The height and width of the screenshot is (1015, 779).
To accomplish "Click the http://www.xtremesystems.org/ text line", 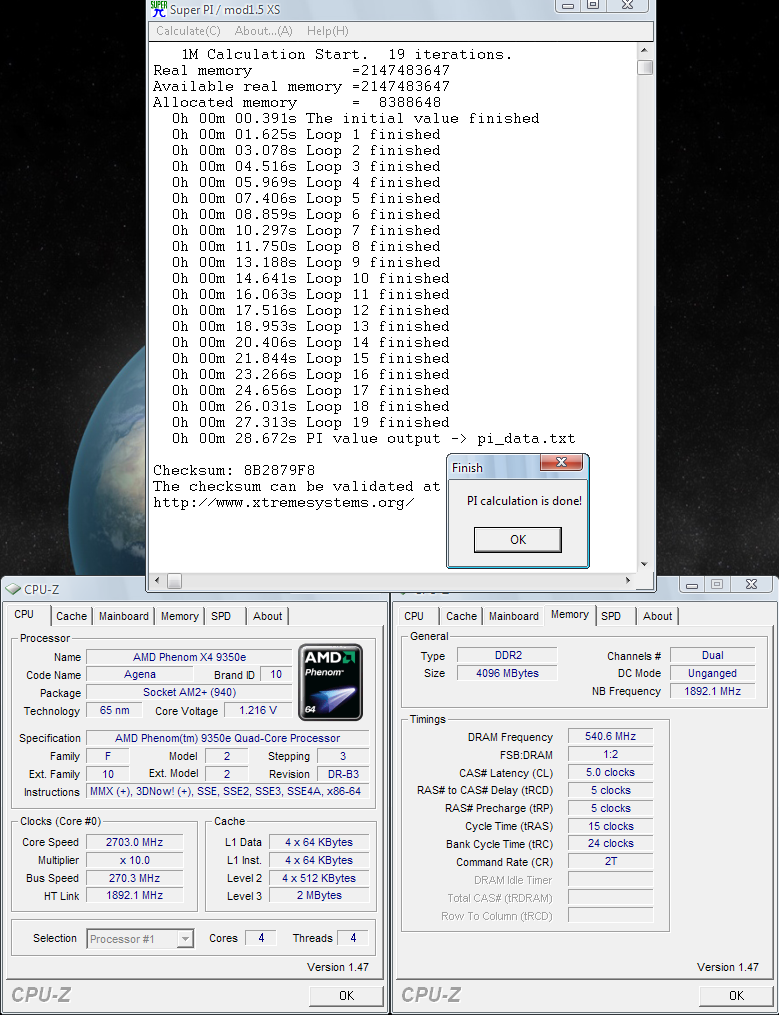I will pyautogui.click(x=284, y=503).
